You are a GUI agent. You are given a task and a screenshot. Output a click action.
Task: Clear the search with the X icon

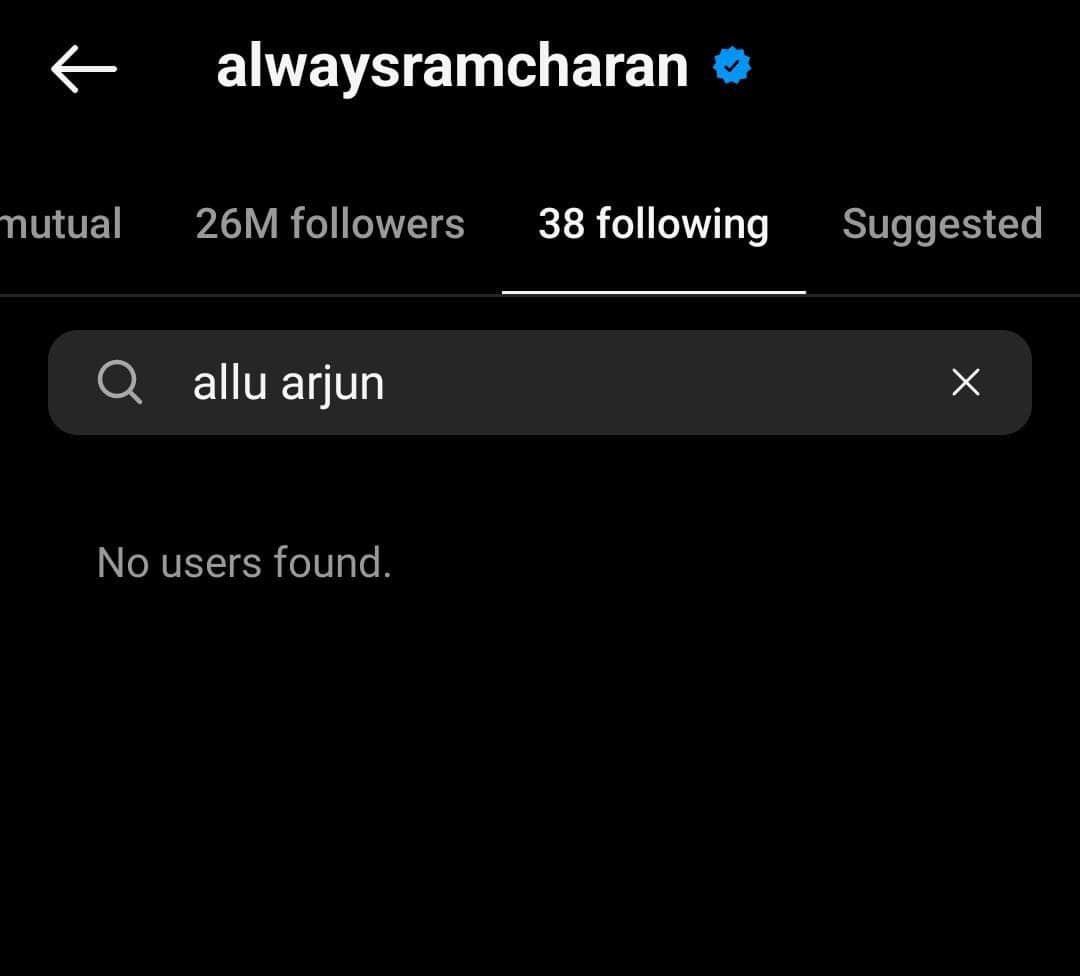click(x=966, y=382)
